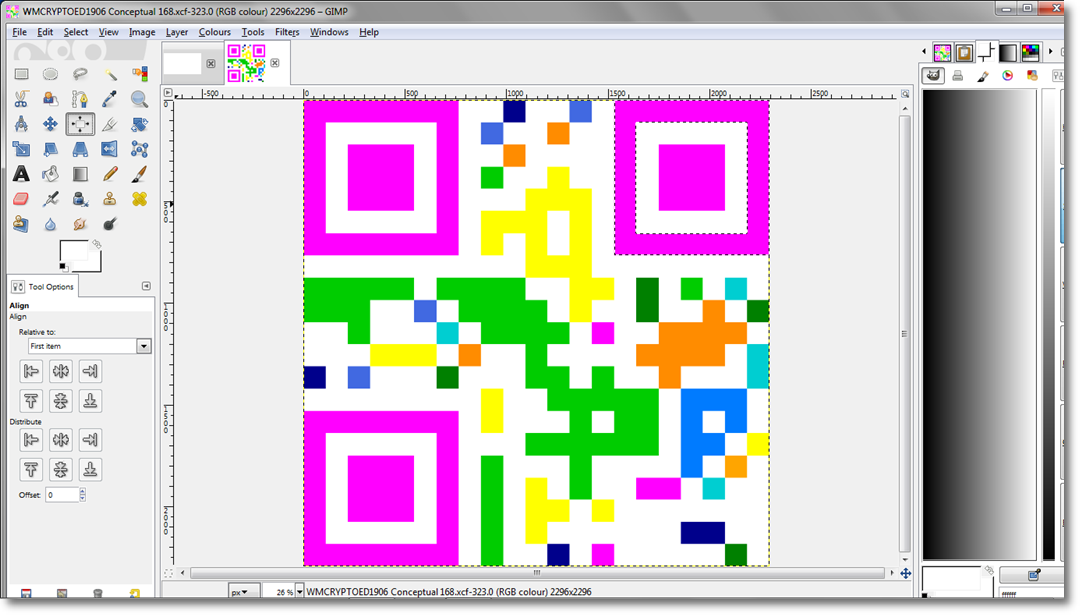Screen dimensions: 1080x615
Task: Select the Zoom magnifier tool
Action: (x=139, y=99)
